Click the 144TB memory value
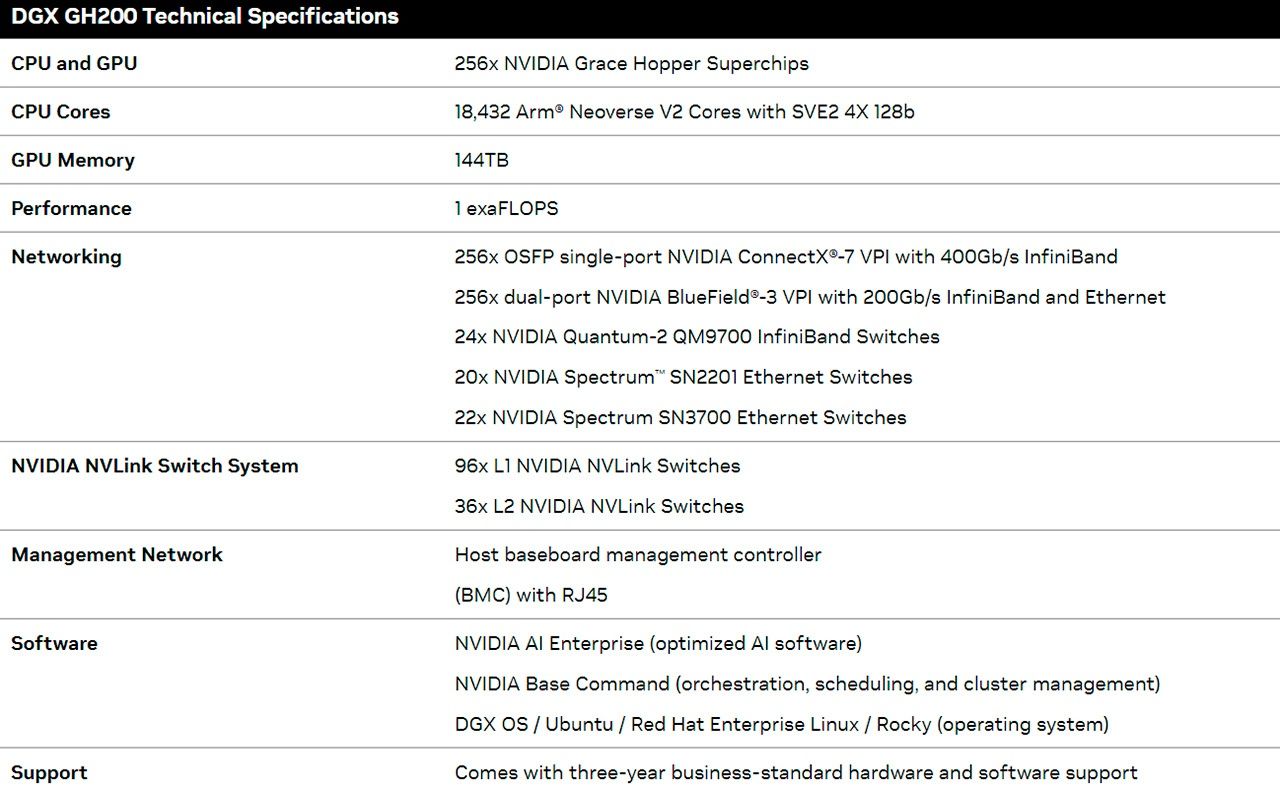Screen dimensions: 1280x791 [481, 160]
